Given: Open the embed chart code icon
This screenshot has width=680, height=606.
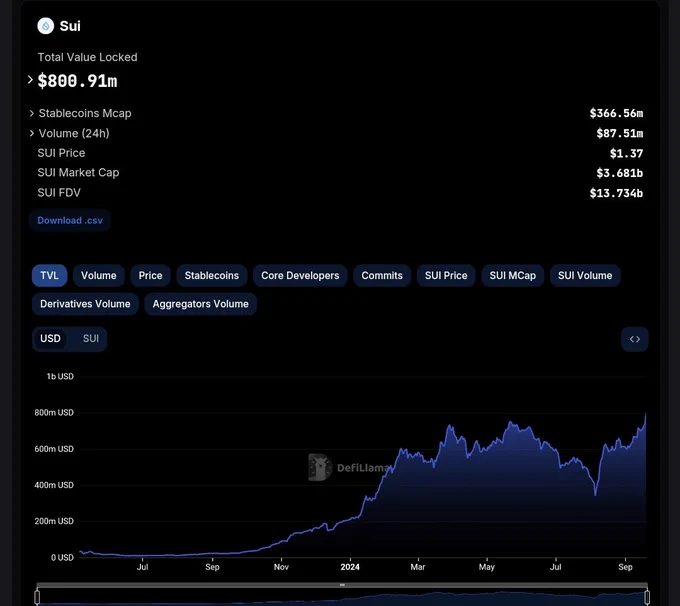Looking at the screenshot, I should tap(634, 339).
